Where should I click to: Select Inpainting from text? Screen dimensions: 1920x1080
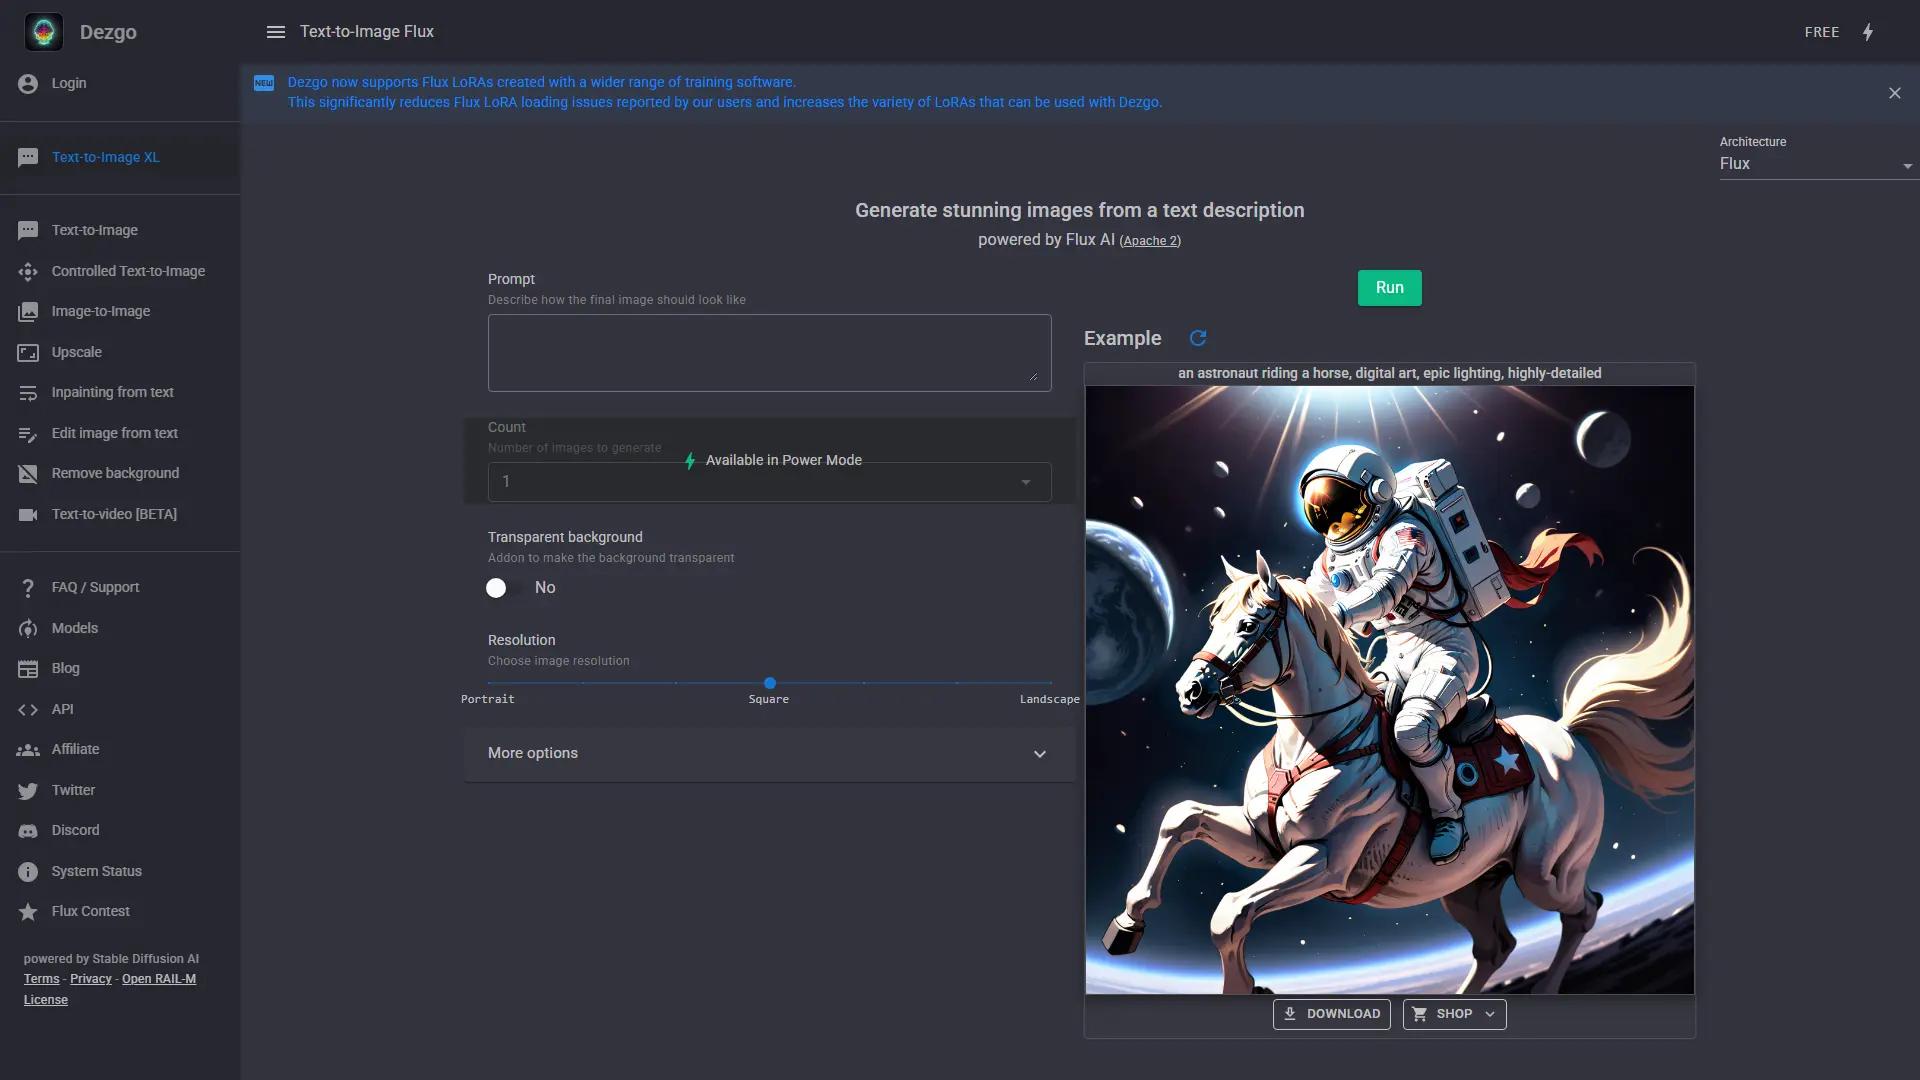[x=112, y=392]
